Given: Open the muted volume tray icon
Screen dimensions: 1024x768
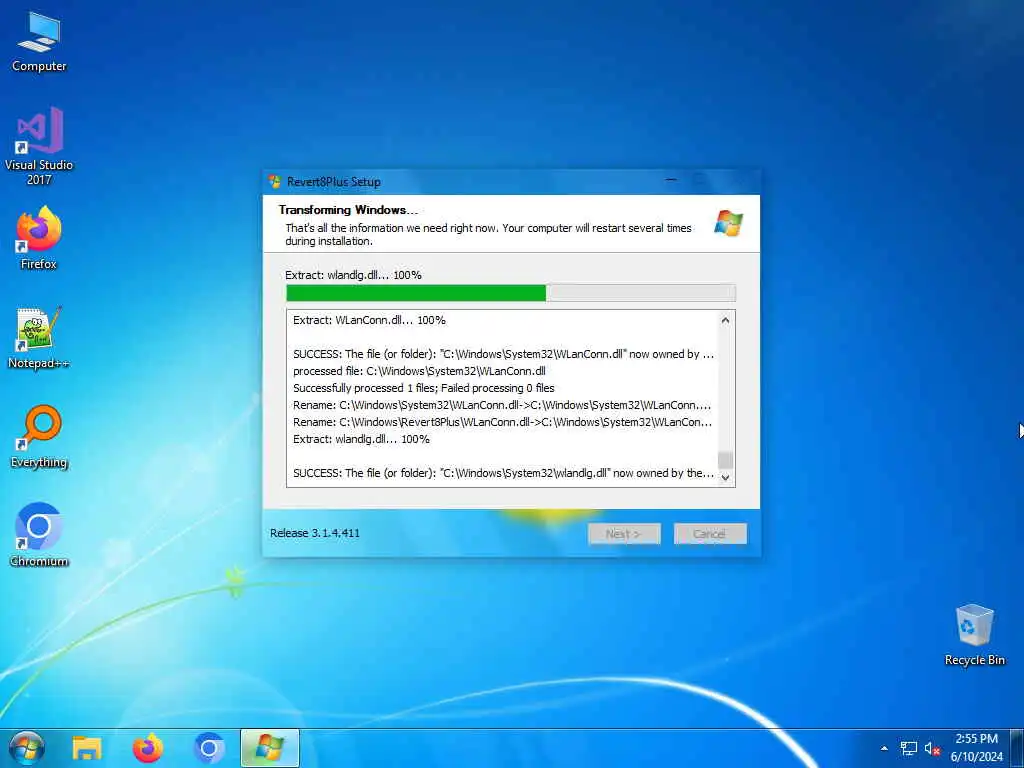Looking at the screenshot, I should pos(932,748).
